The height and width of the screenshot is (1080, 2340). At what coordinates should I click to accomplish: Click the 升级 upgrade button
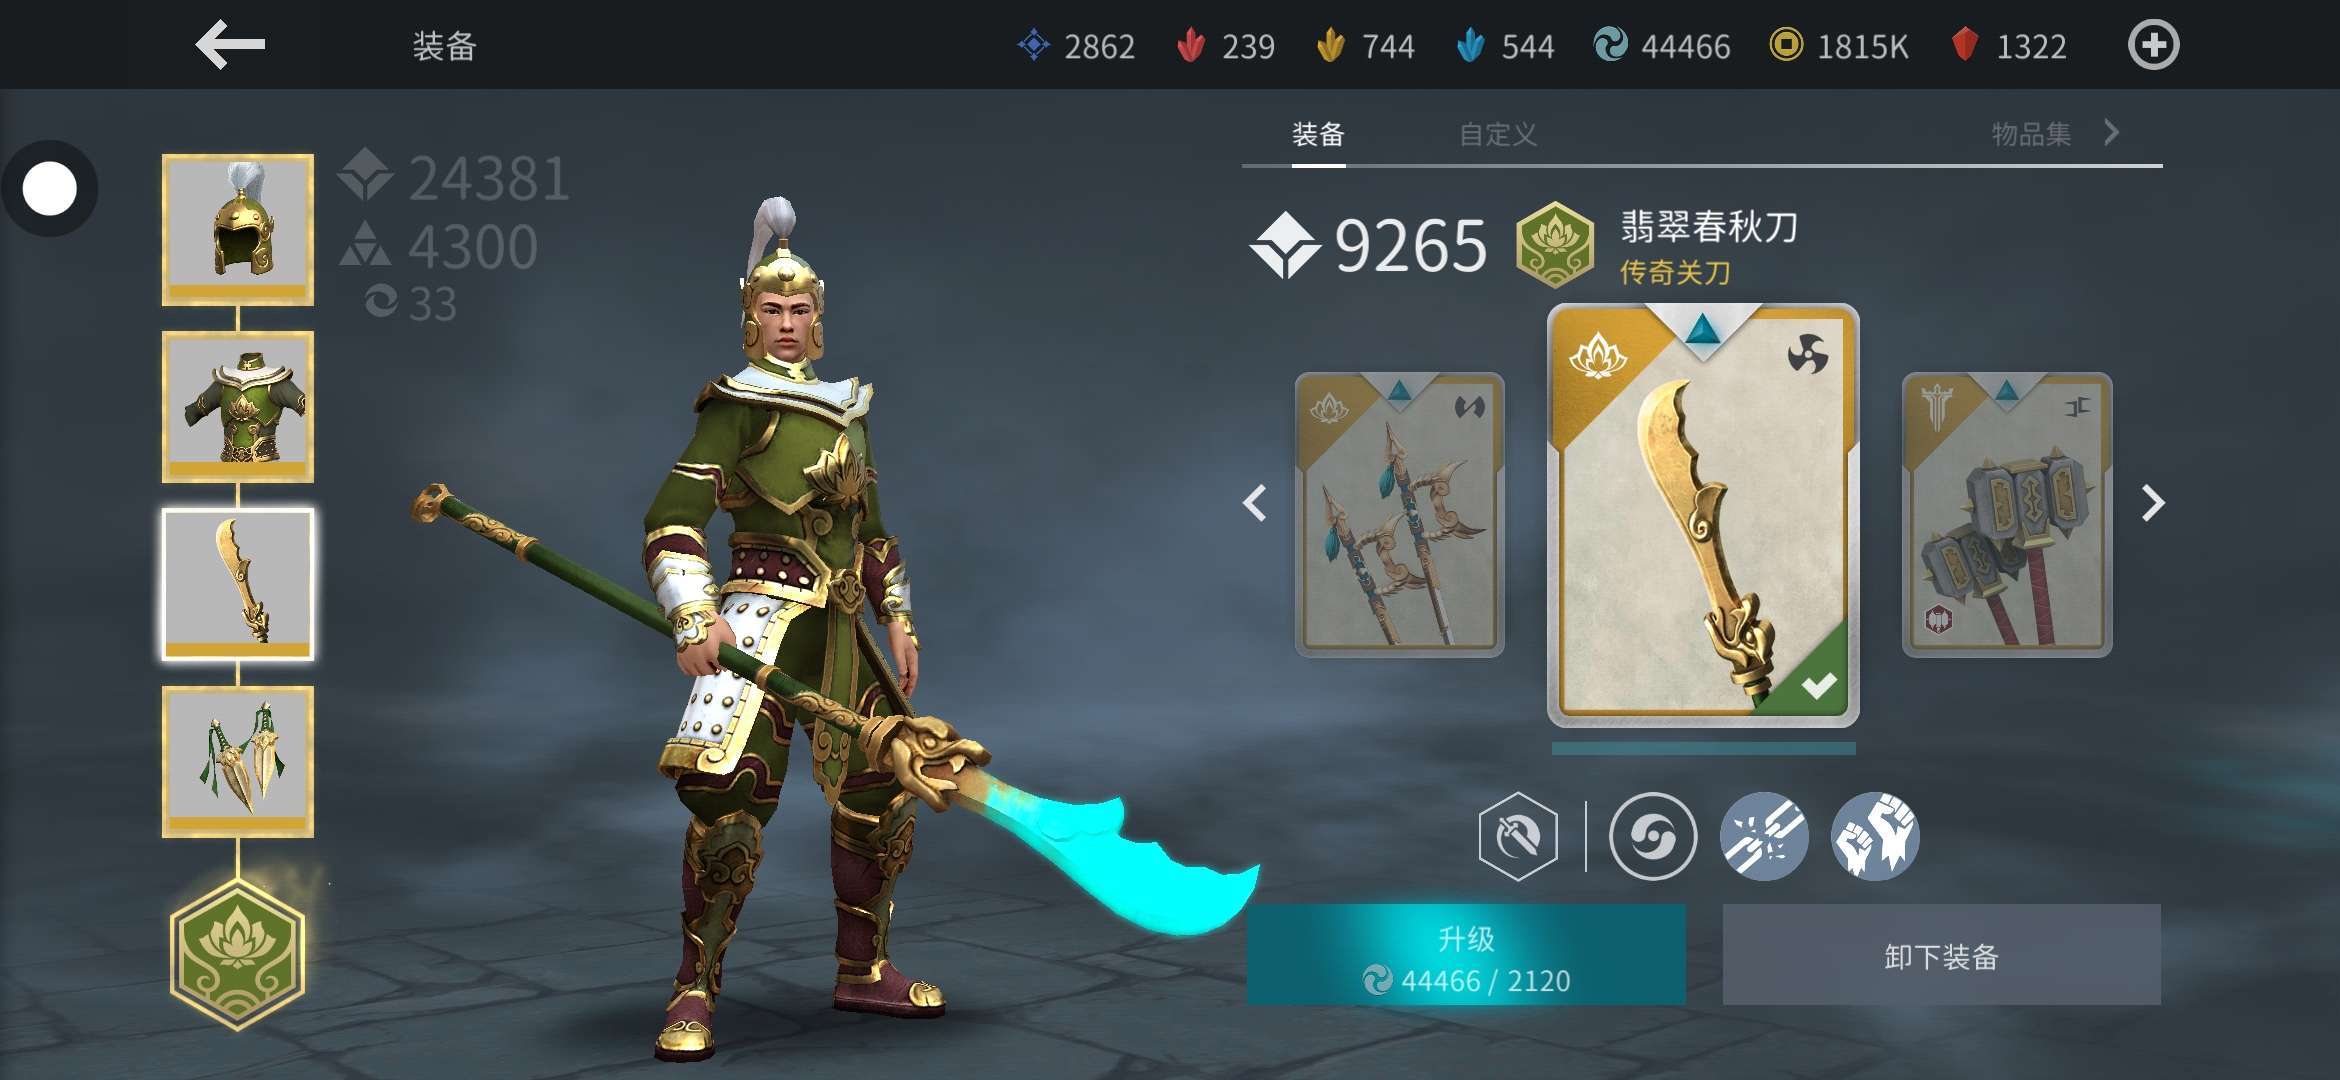point(1466,955)
